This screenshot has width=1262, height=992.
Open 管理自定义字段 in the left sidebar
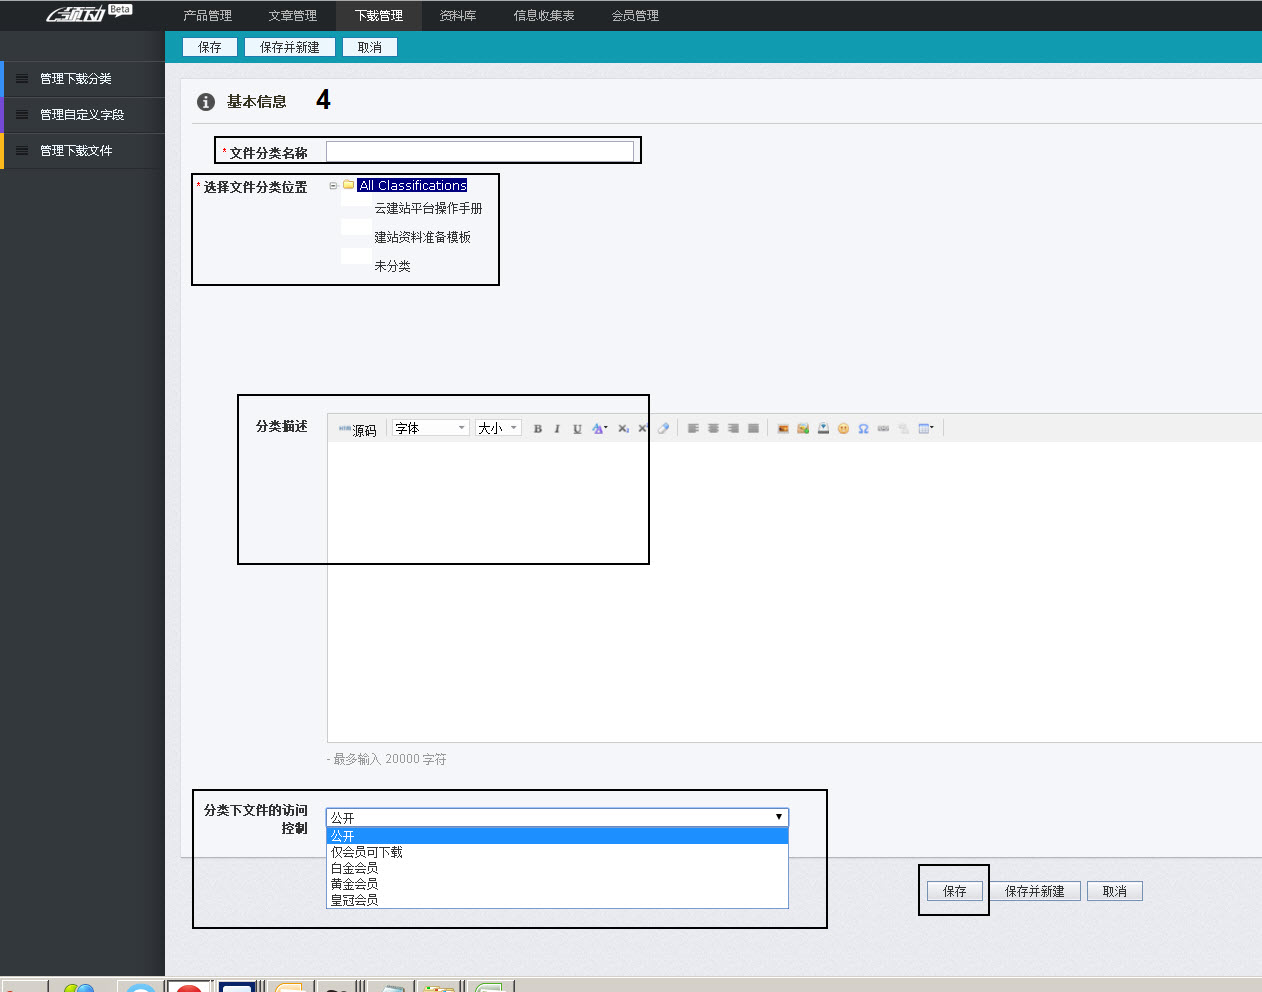pos(82,115)
